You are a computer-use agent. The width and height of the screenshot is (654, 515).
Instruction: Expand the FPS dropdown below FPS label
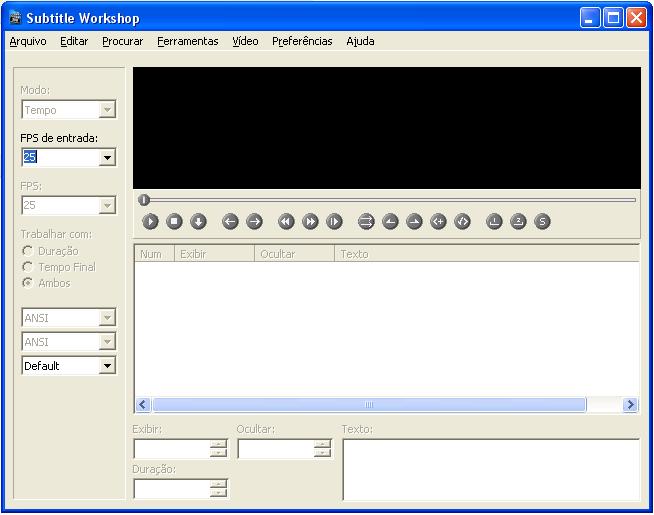click(107, 206)
